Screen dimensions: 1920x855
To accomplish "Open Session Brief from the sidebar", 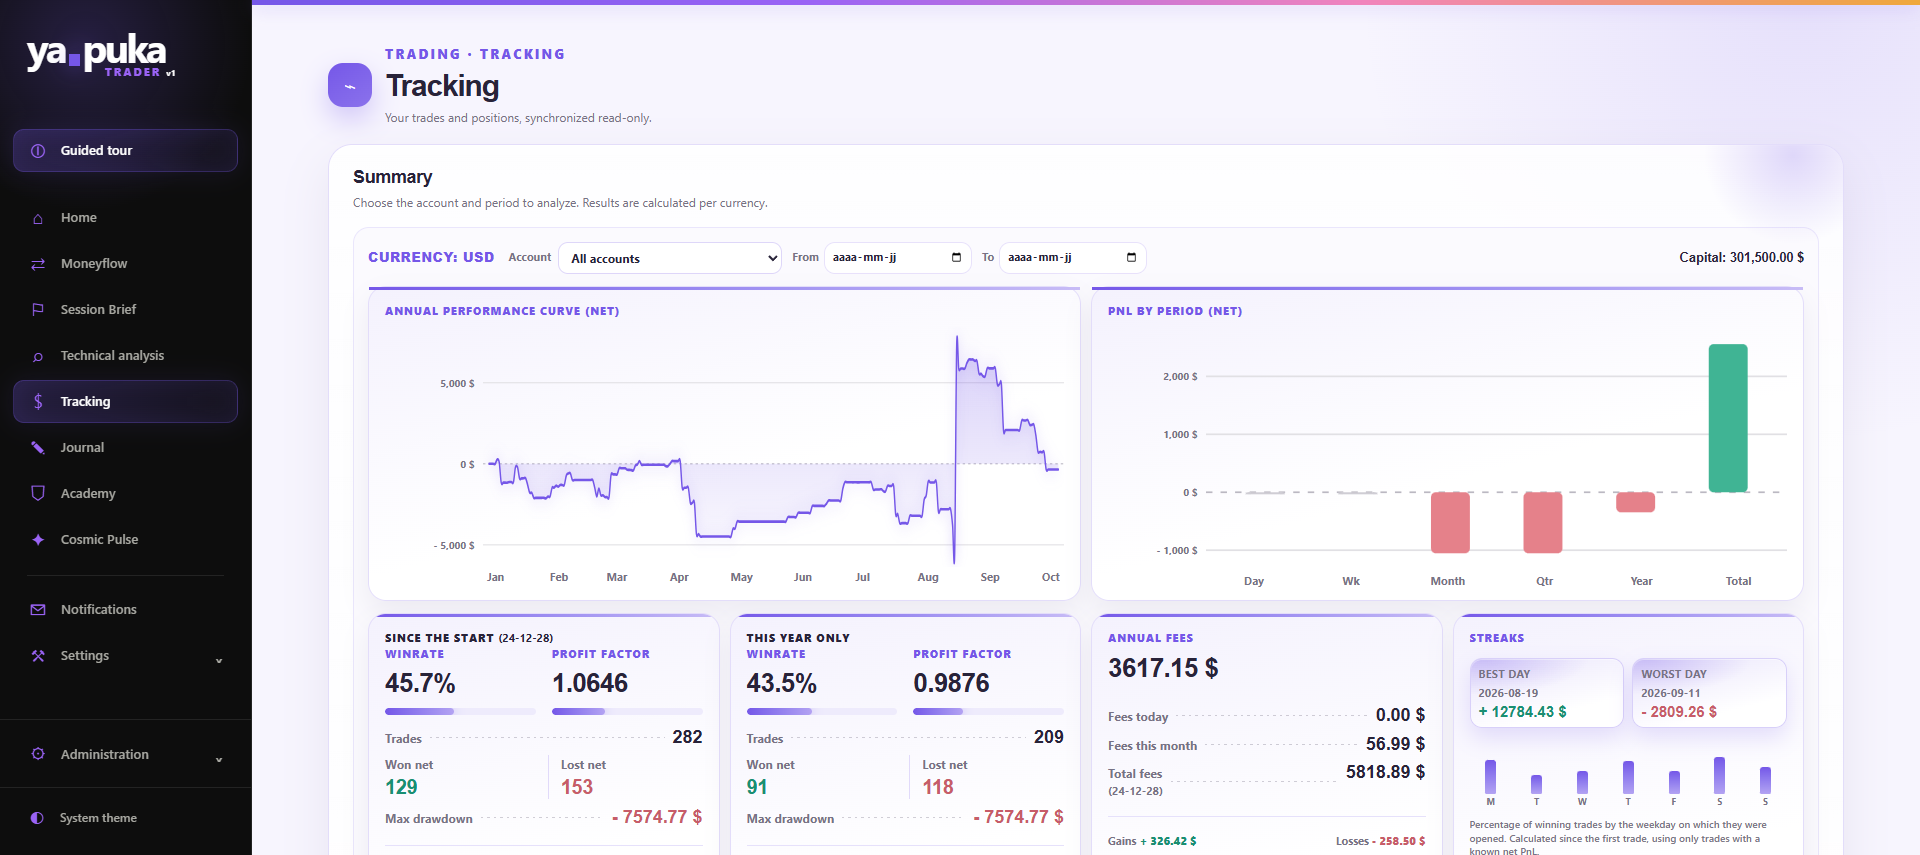I will click(x=125, y=310).
